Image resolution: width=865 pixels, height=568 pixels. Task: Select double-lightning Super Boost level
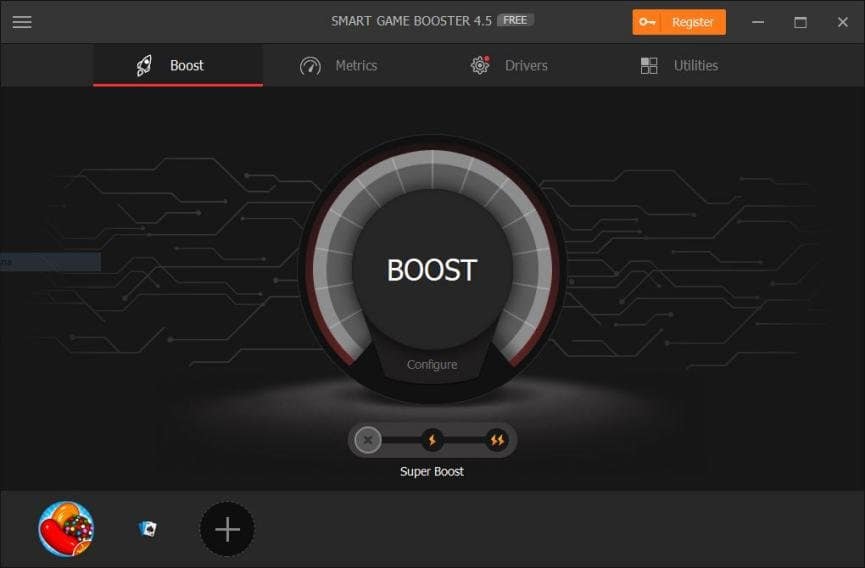click(x=497, y=440)
